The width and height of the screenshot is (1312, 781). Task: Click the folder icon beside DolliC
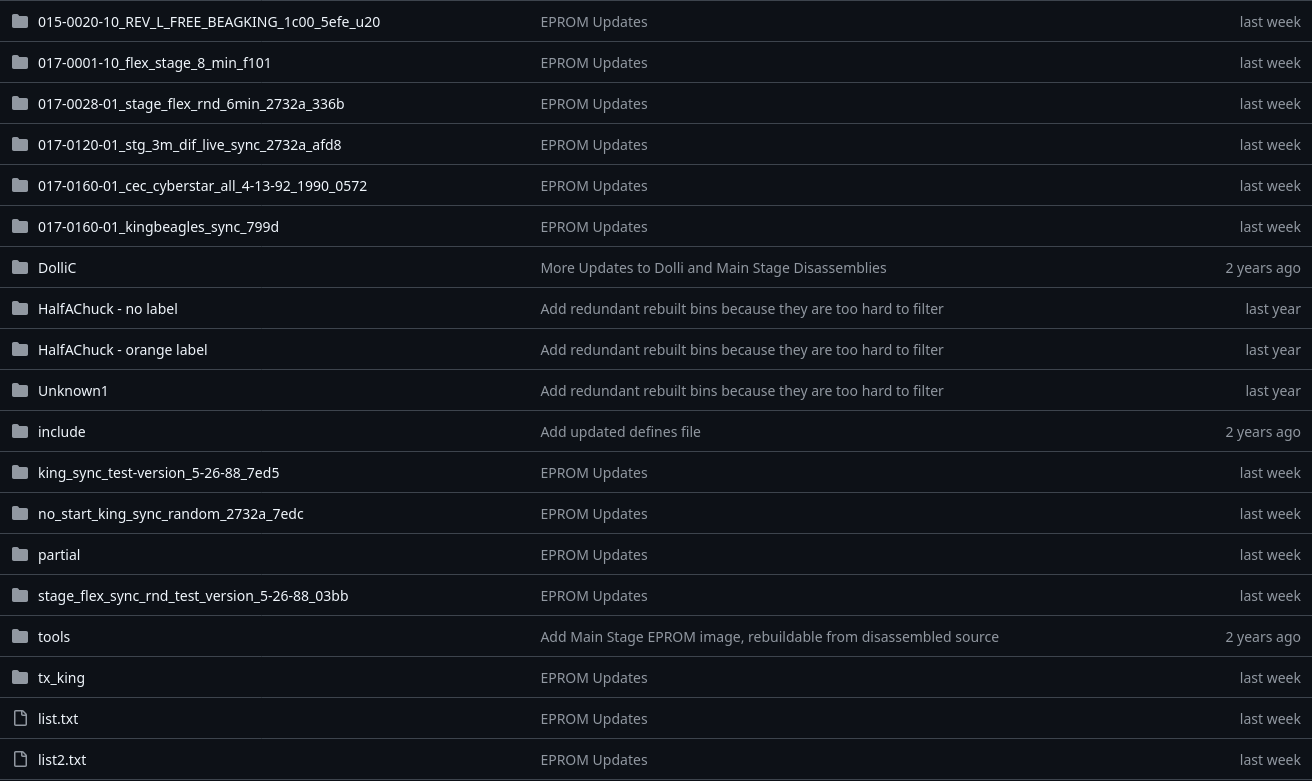click(x=20, y=267)
